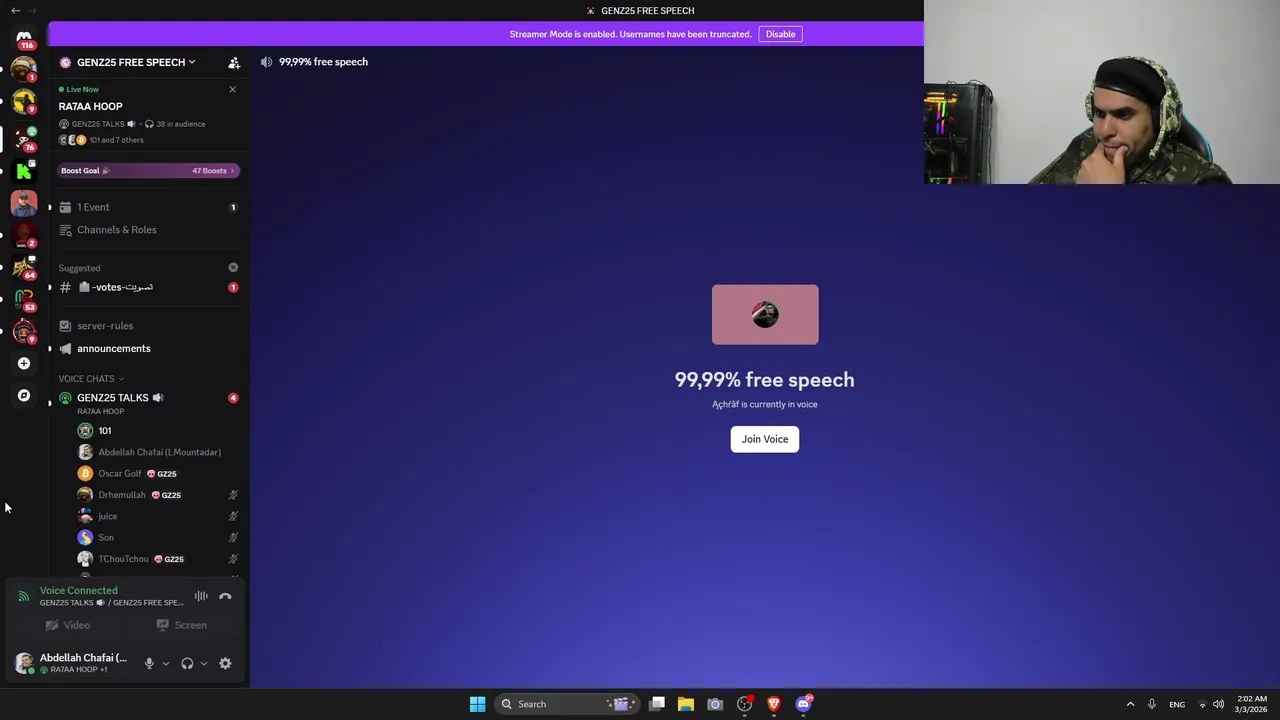
Task: Collapse the VOICE CHATS category
Action: click(91, 379)
